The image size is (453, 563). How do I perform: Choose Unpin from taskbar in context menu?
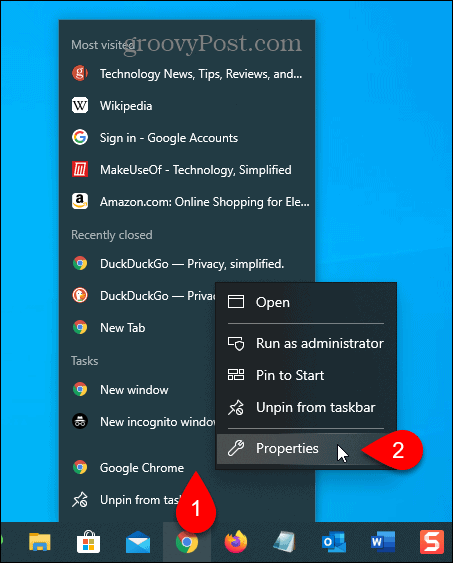(x=306, y=408)
